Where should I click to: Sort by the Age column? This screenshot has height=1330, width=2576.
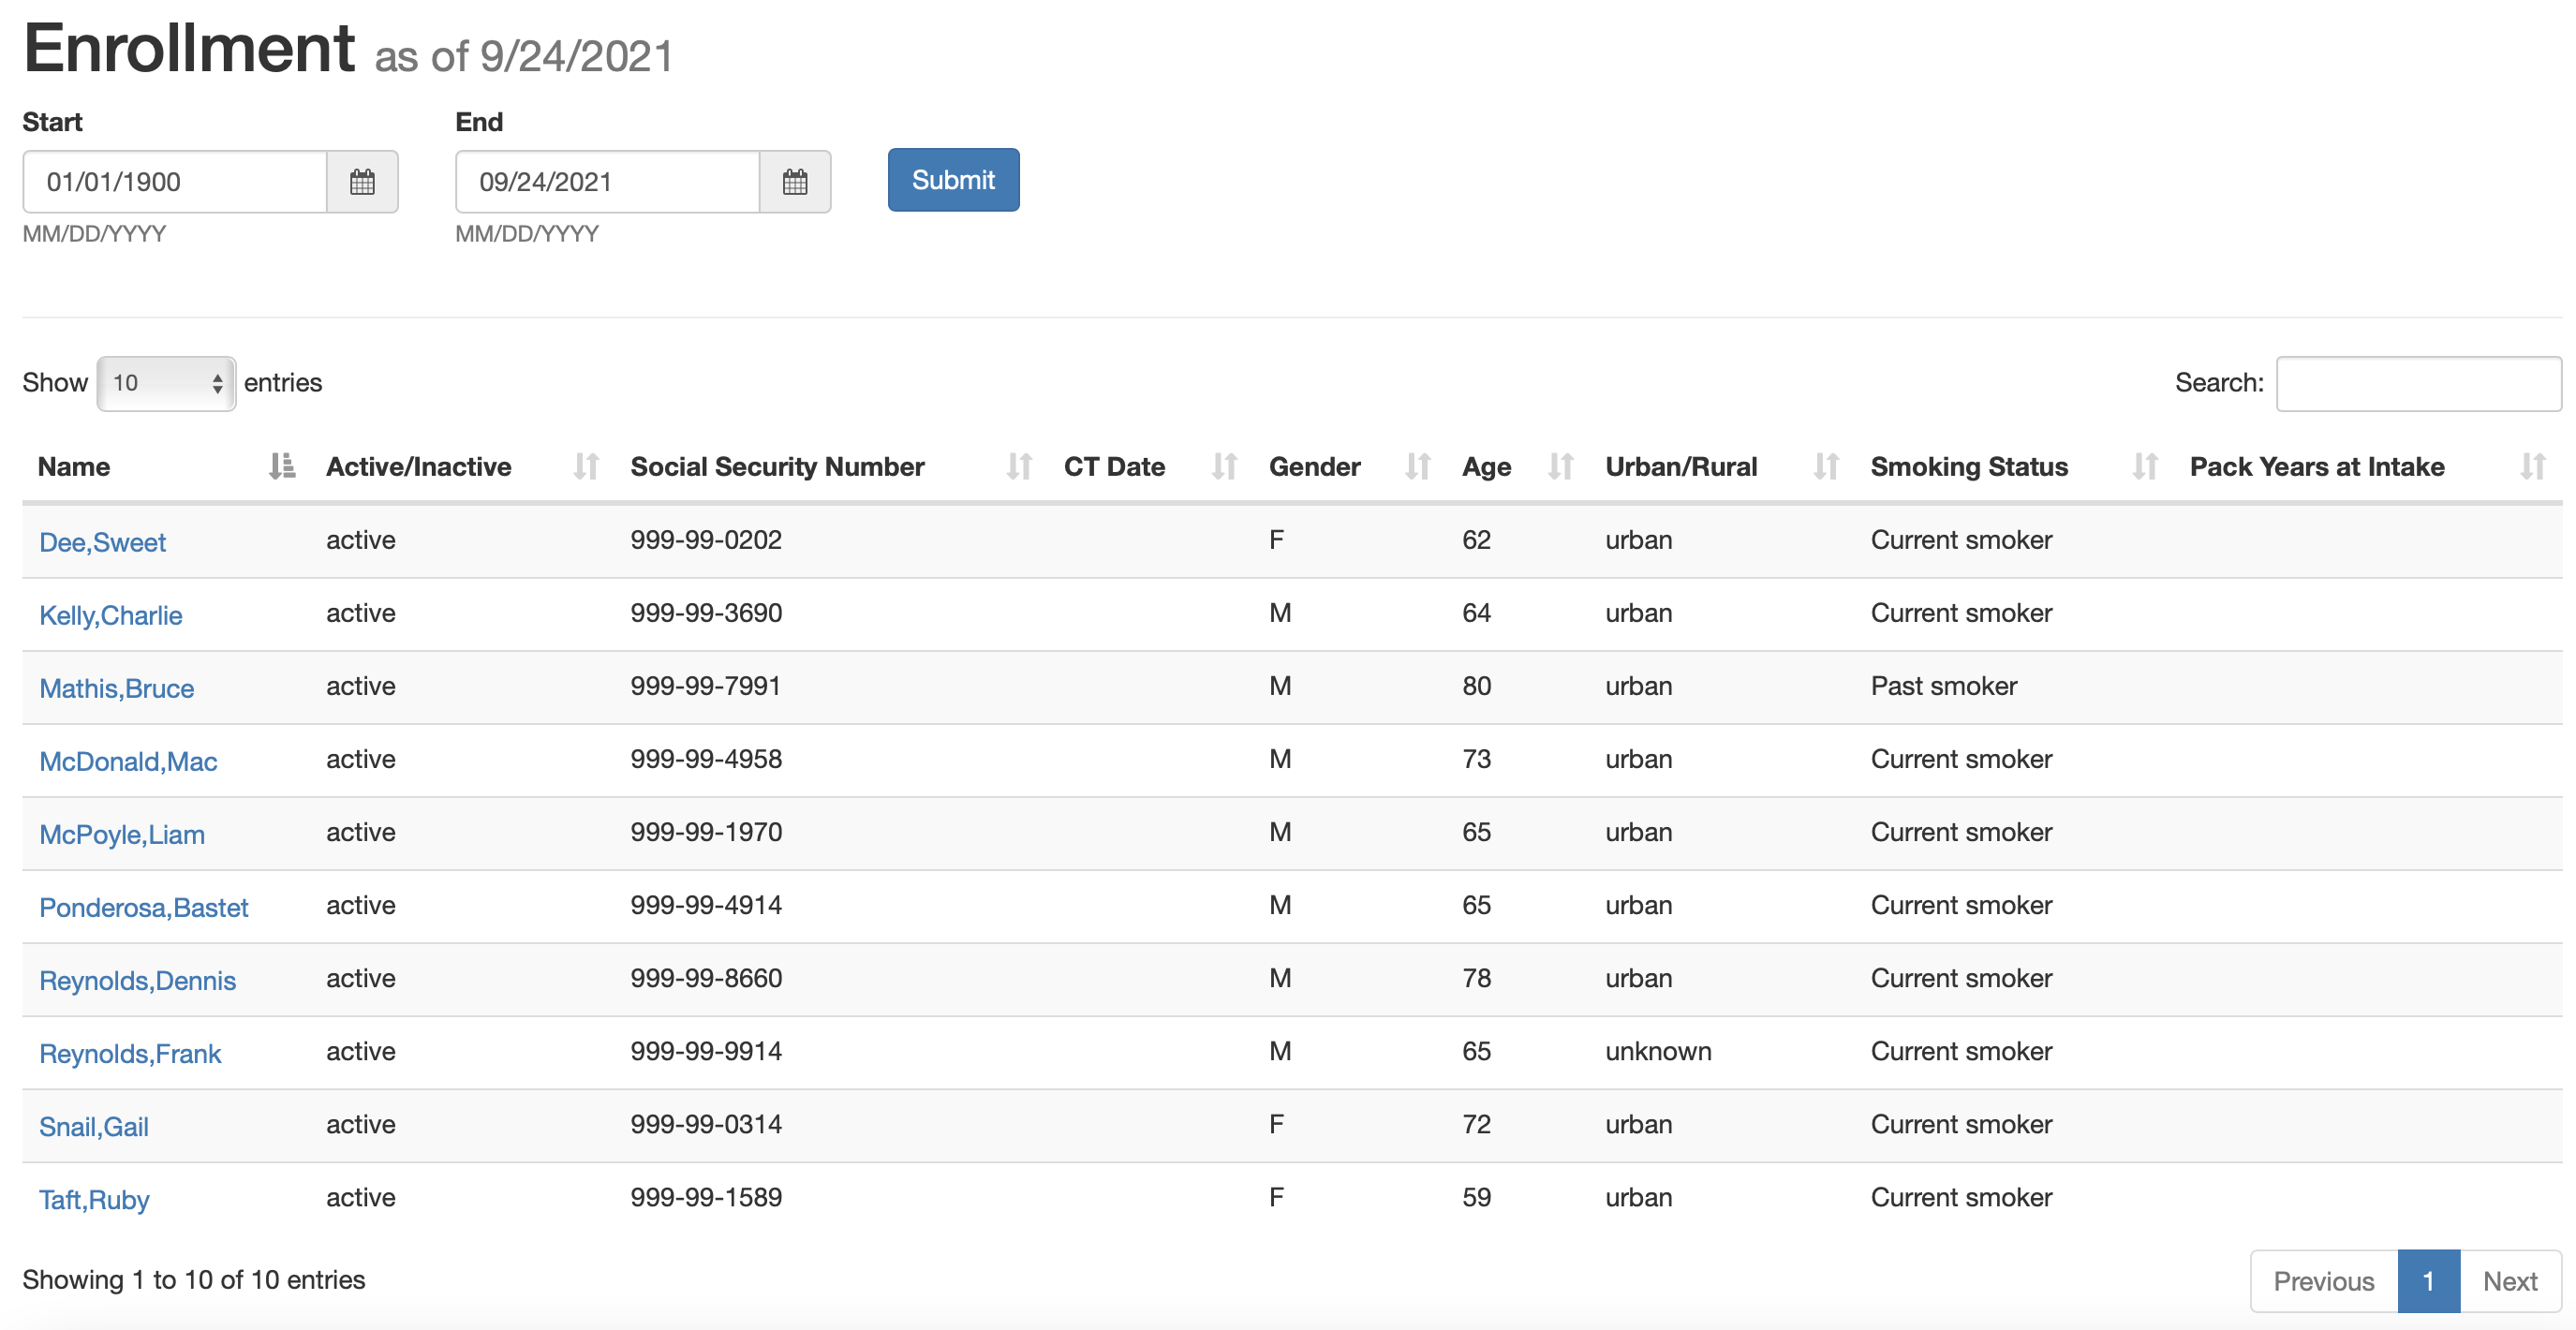[1518, 467]
